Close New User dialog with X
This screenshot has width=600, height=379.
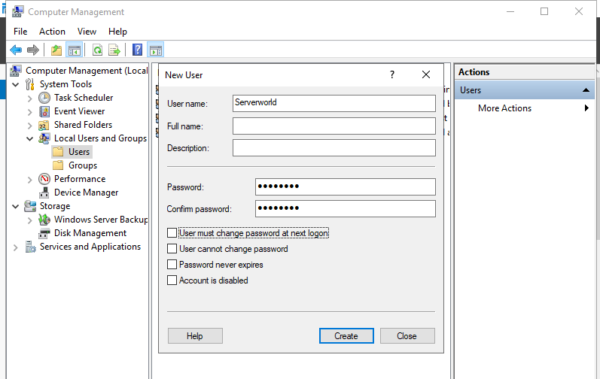pos(426,75)
